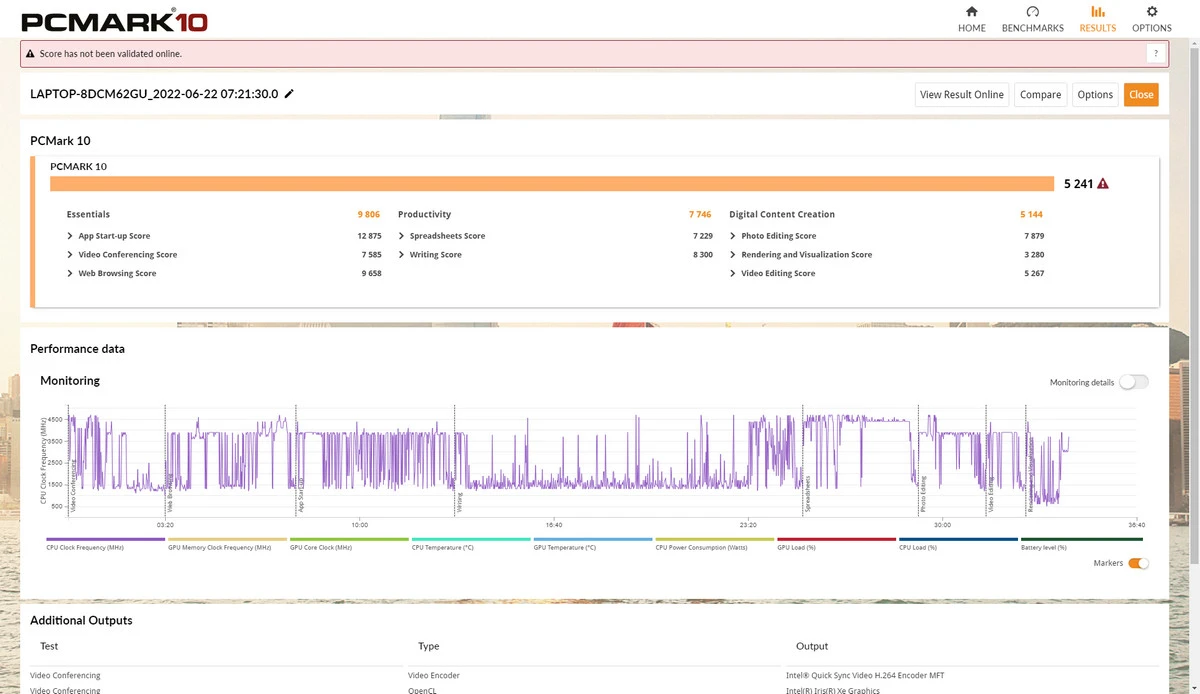Open the Home icon in top navigation

[971, 12]
